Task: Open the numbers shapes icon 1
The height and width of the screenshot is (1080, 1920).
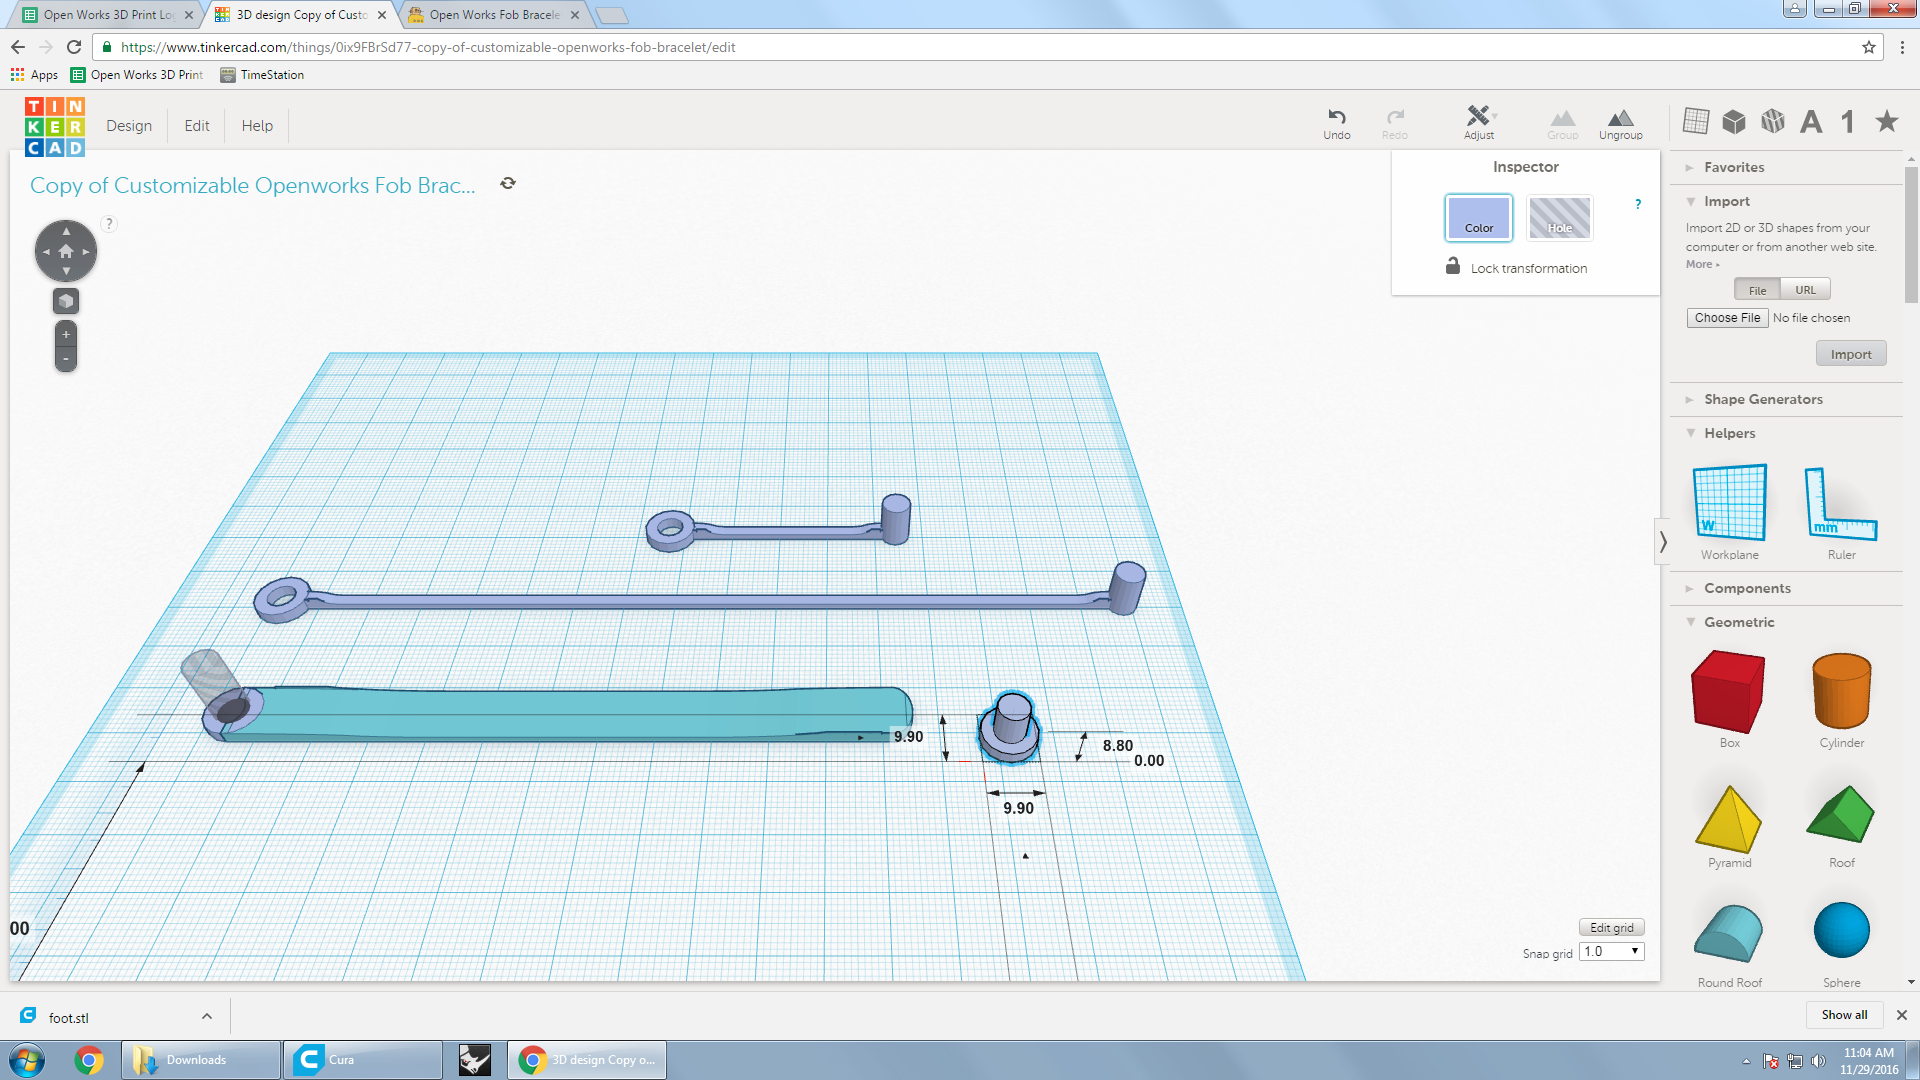Action: (x=1848, y=122)
